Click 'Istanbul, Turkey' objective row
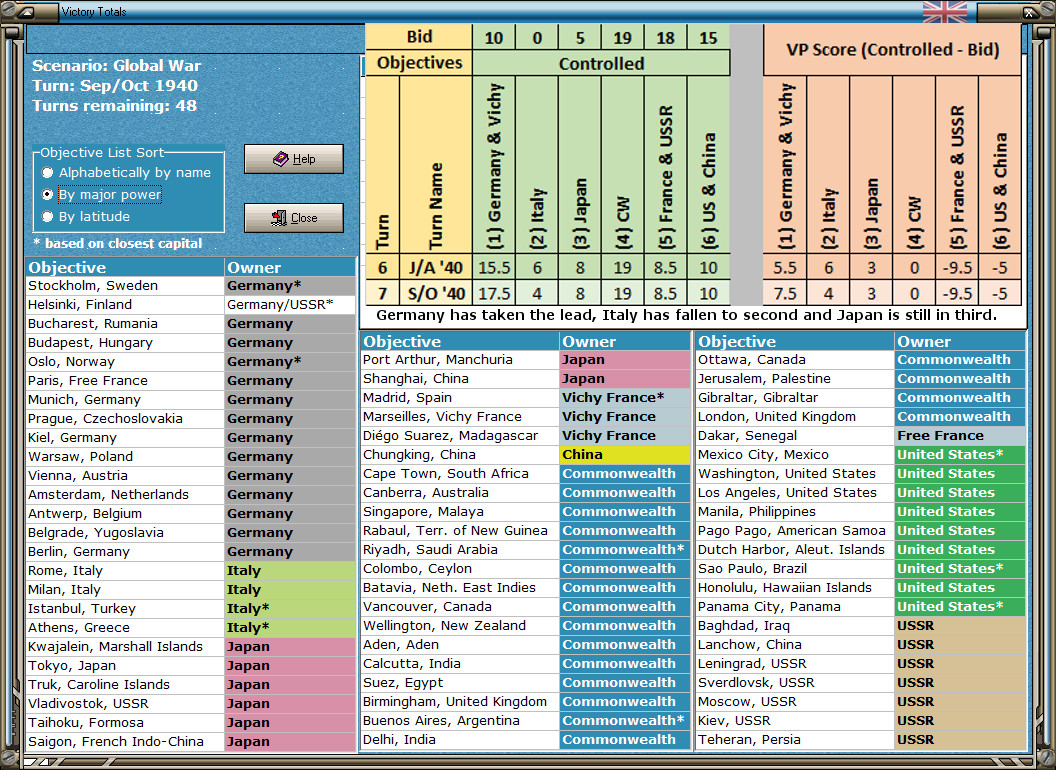The width and height of the screenshot is (1056, 770). 191,608
